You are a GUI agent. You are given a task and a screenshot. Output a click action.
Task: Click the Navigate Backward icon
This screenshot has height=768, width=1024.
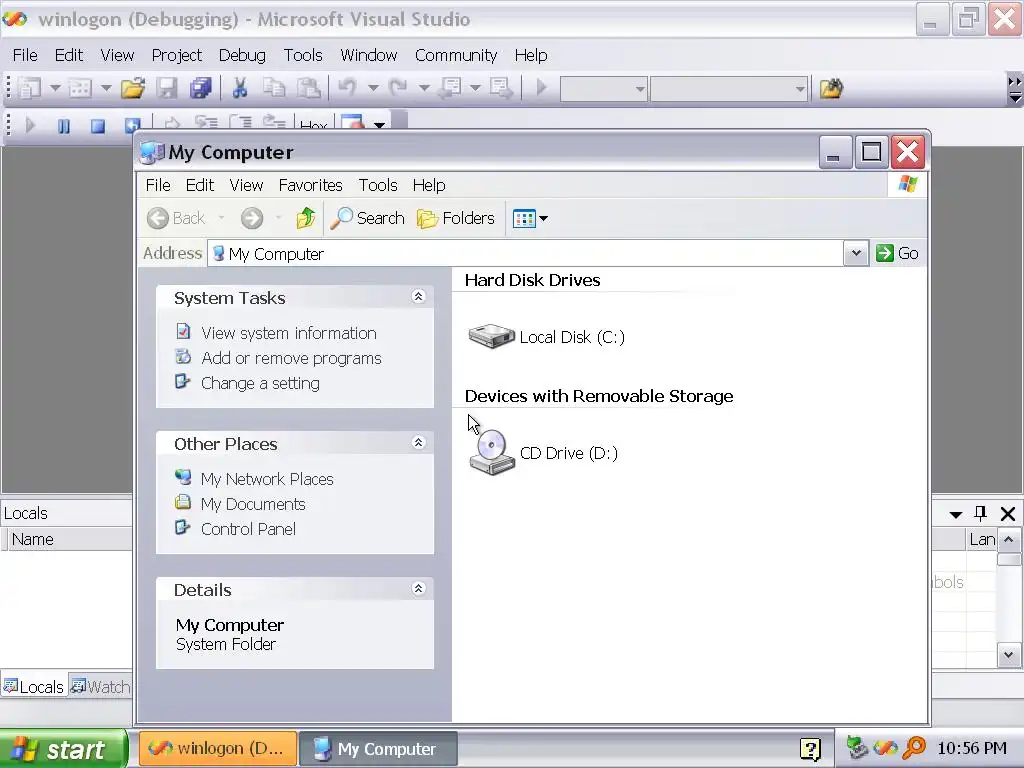tap(451, 87)
